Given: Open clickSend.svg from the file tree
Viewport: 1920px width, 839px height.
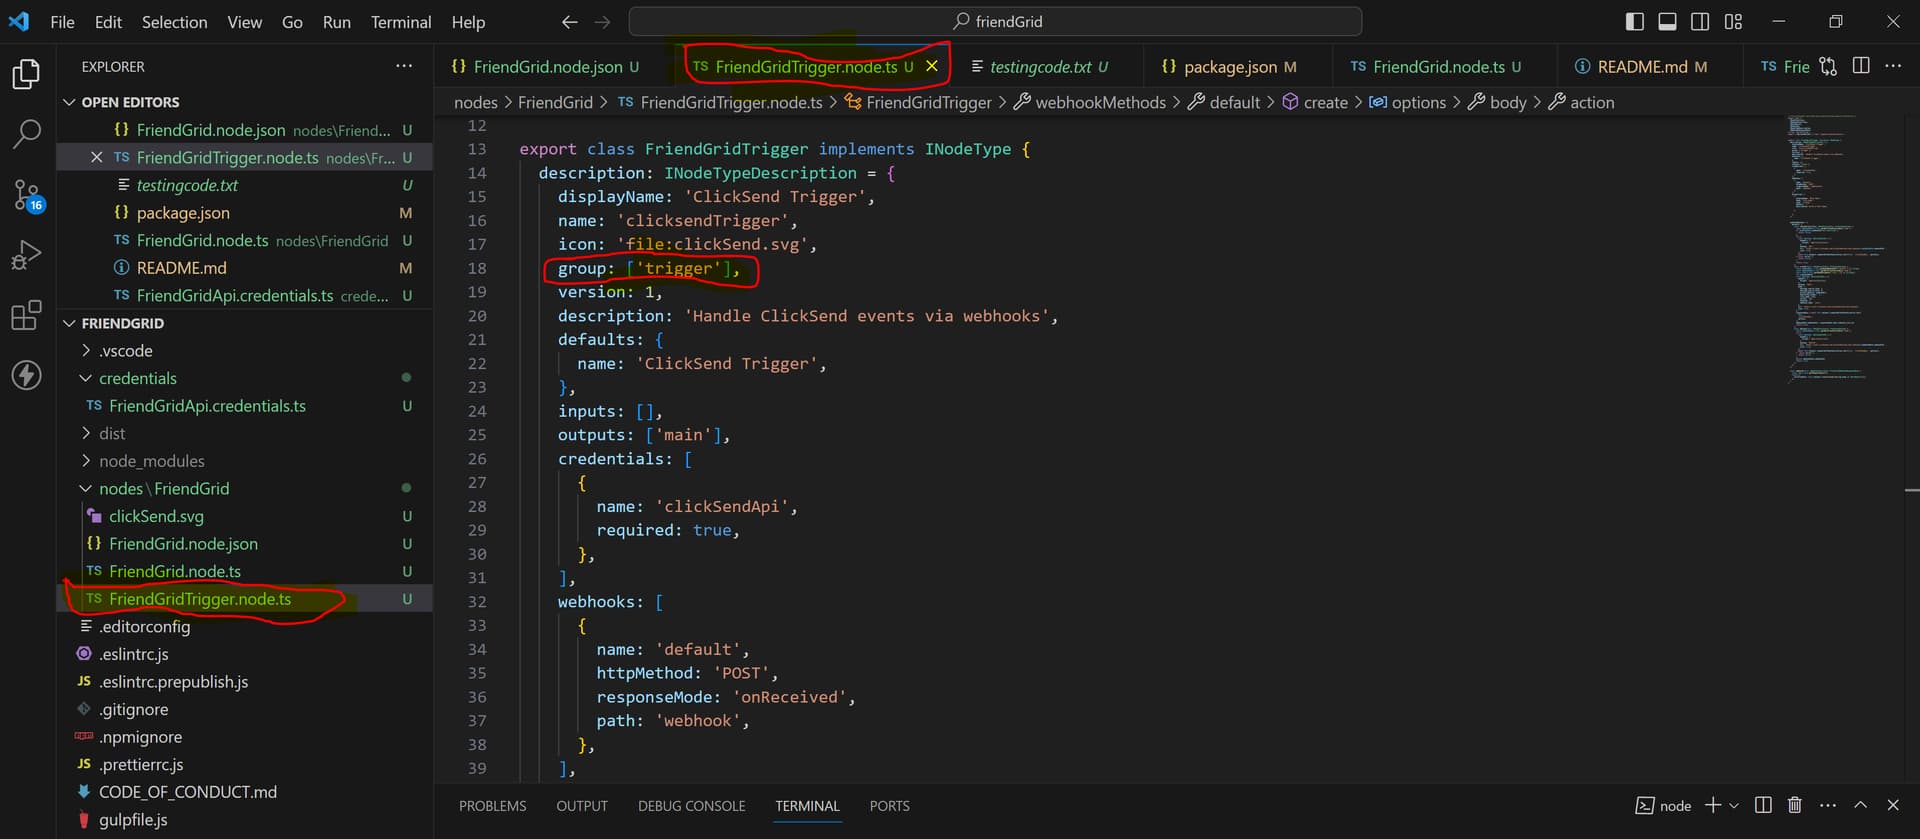Looking at the screenshot, I should point(156,516).
